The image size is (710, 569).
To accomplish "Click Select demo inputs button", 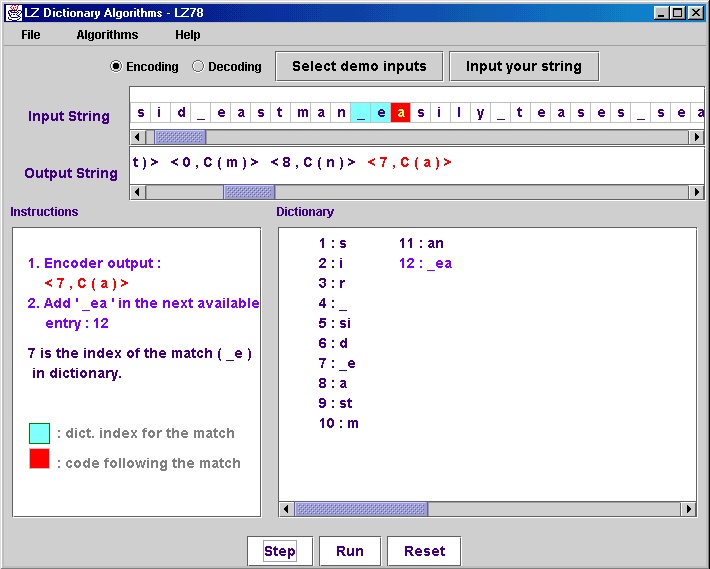I will tap(359, 67).
